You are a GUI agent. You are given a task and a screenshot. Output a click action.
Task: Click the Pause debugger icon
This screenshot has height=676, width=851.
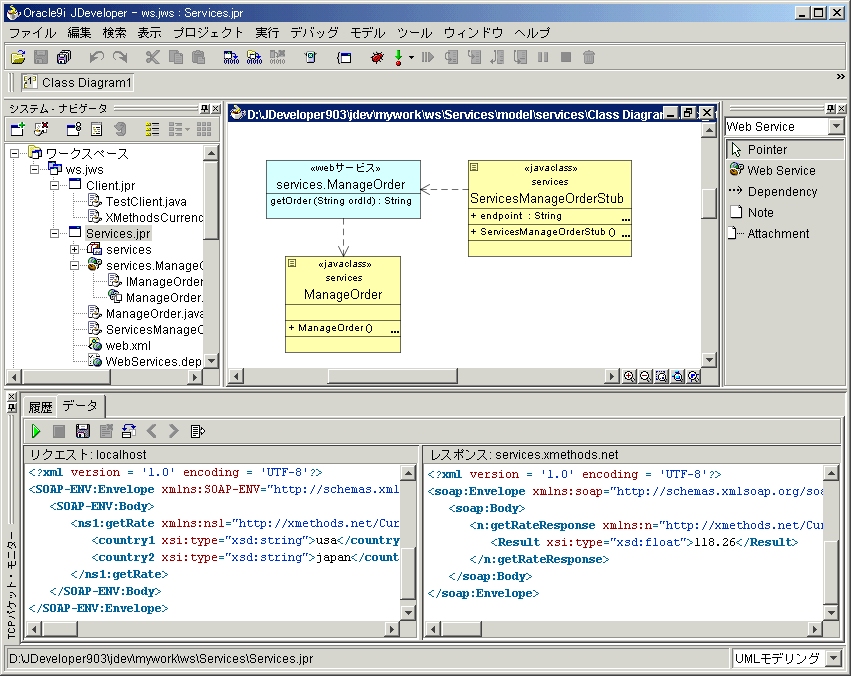click(x=543, y=57)
